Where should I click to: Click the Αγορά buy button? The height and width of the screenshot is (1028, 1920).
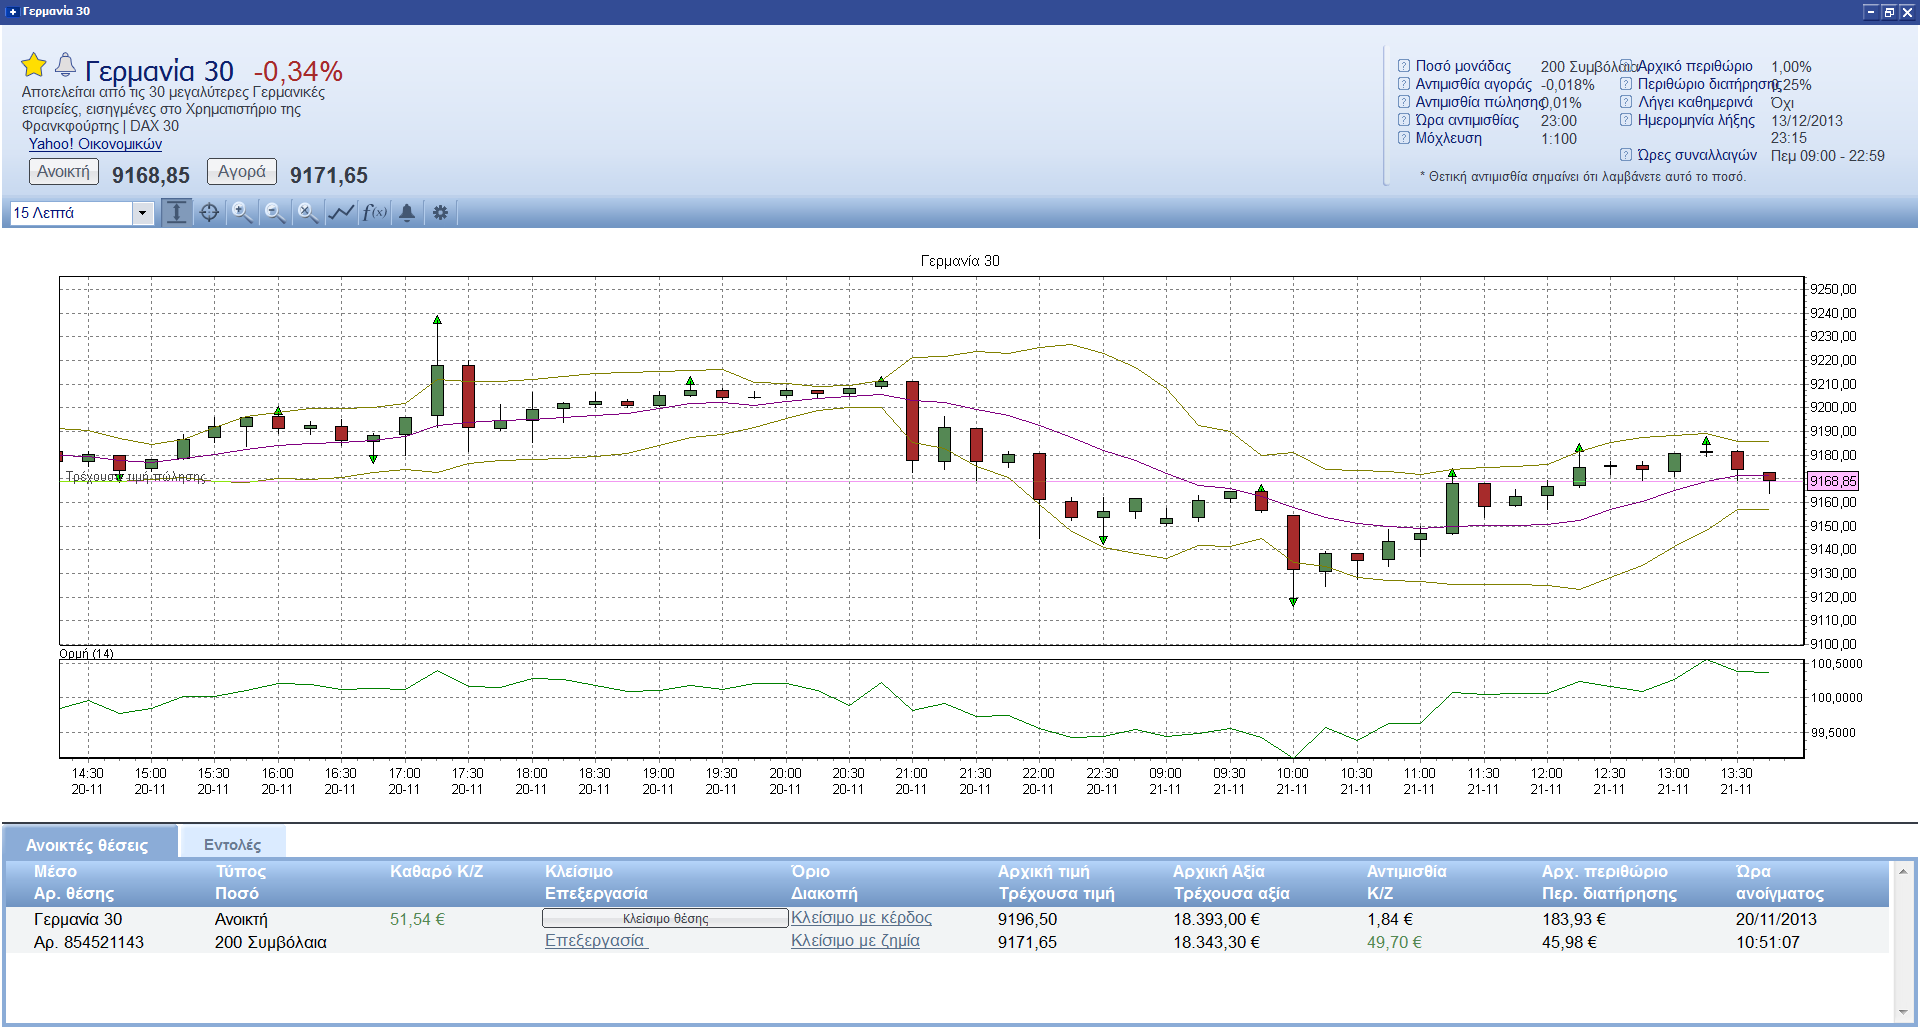coord(242,172)
